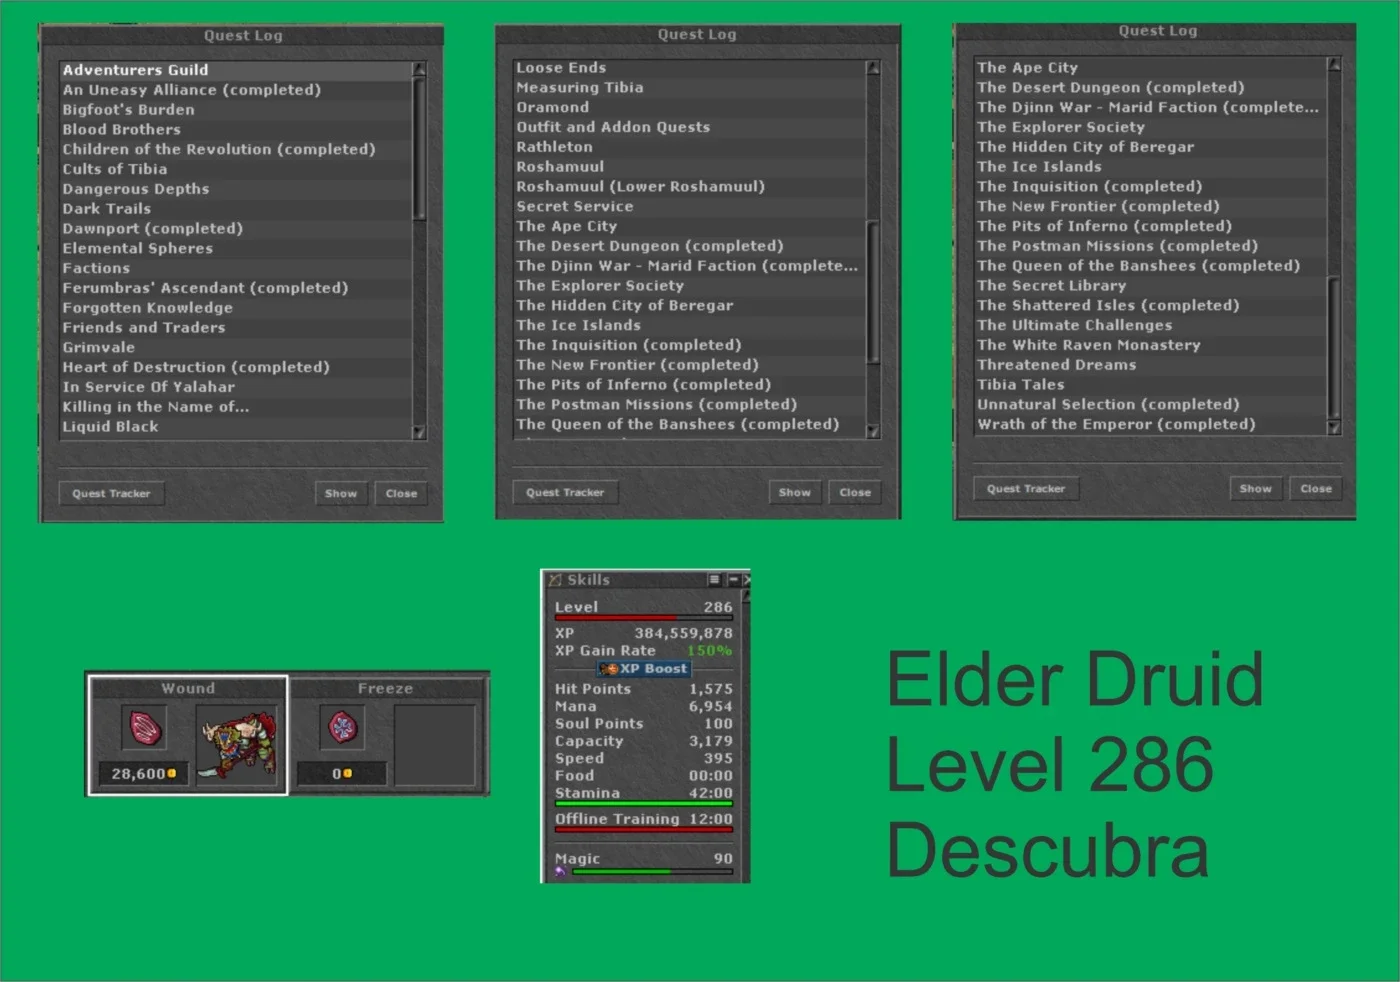Select the Elemental Spheres quest
The height and width of the screenshot is (982, 1400).
235,248
